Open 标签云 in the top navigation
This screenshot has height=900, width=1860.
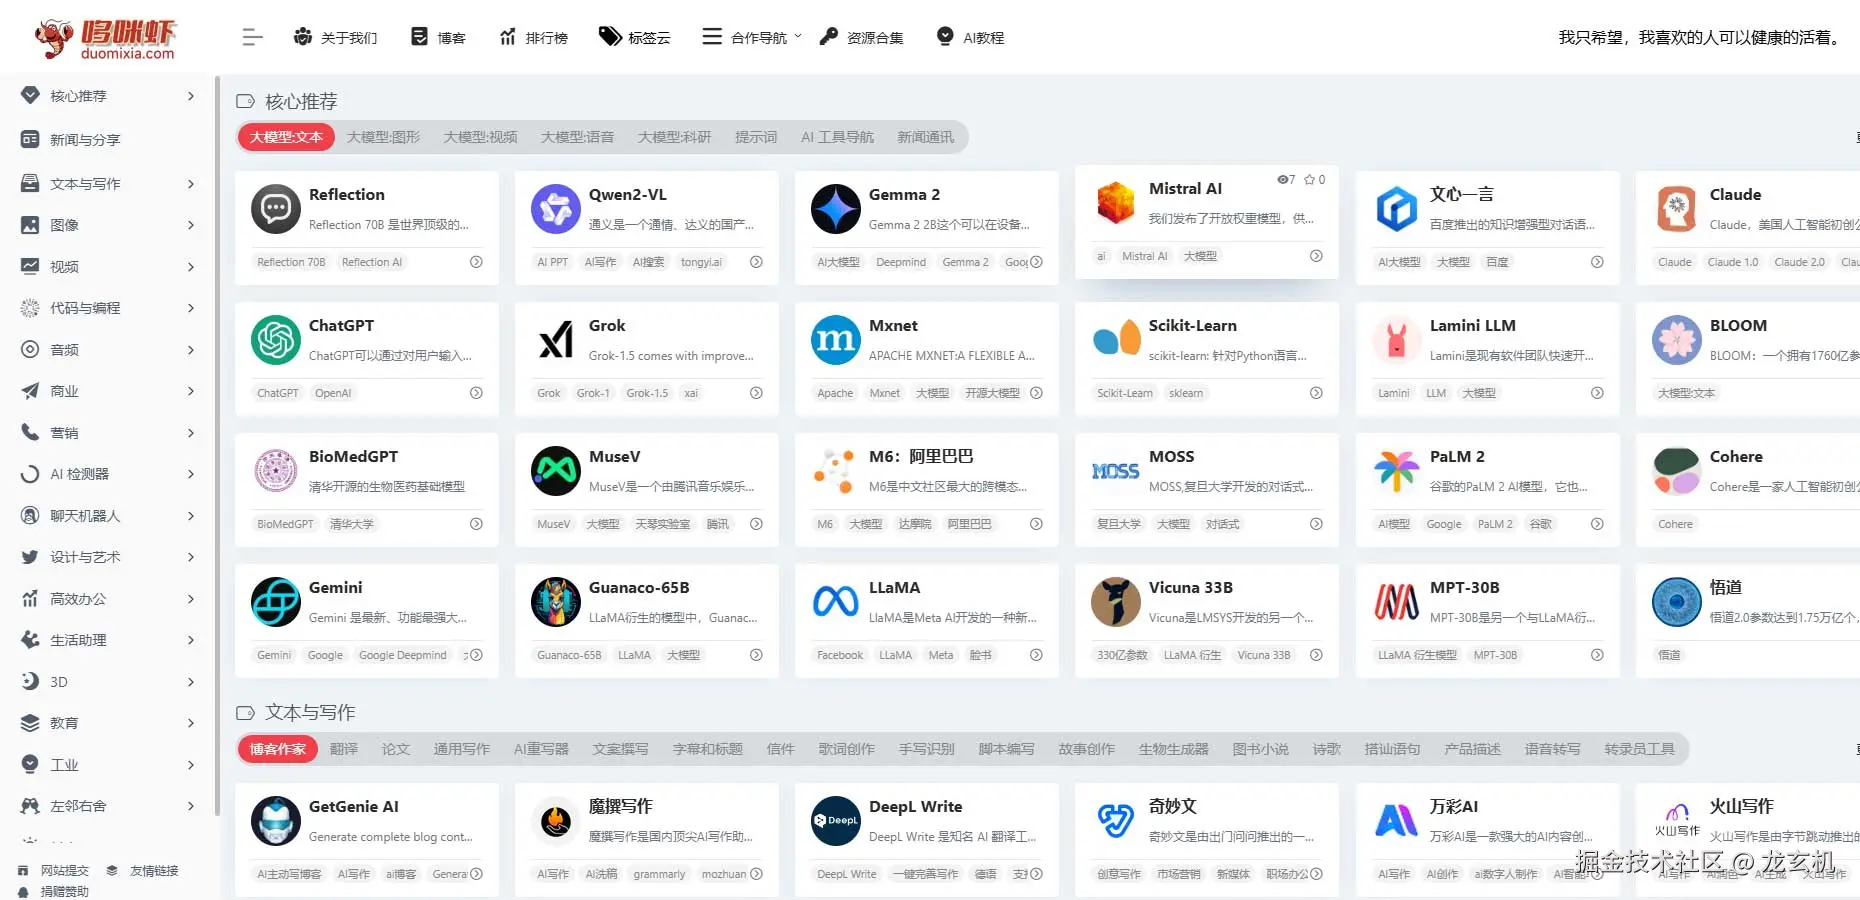coord(634,37)
